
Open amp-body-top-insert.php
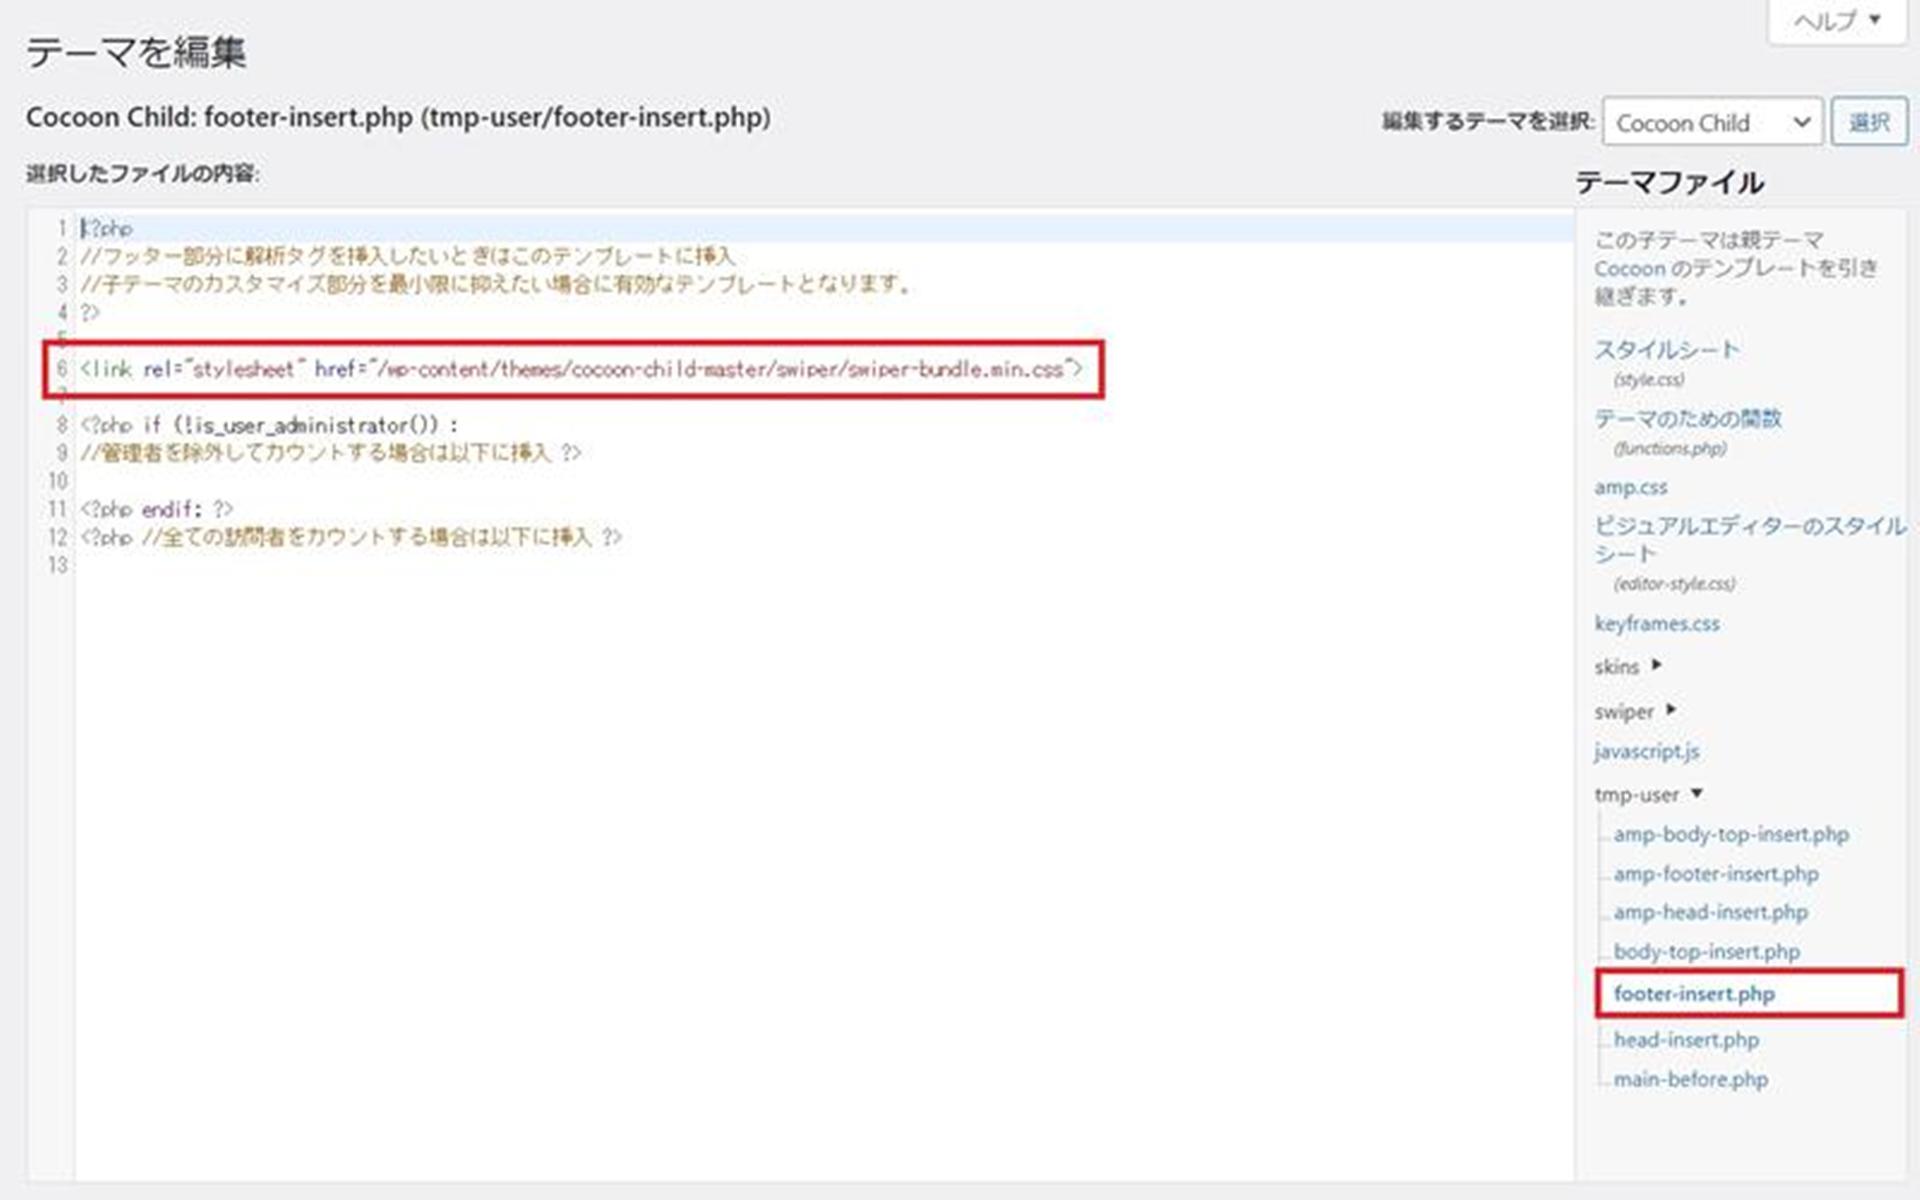[1731, 834]
